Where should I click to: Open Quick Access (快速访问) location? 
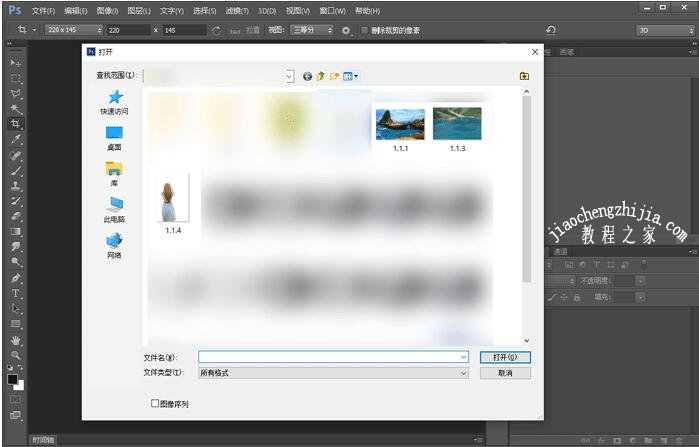114,101
